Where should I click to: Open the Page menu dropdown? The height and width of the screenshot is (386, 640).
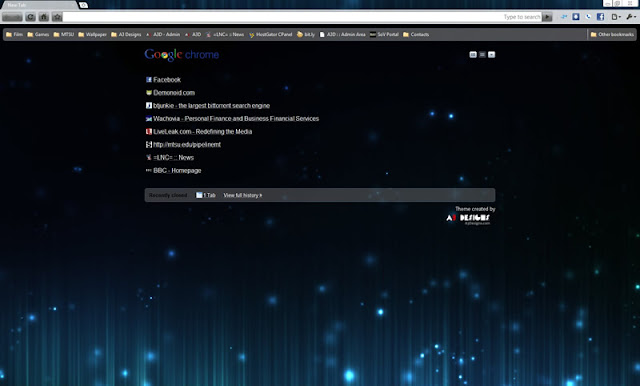click(616, 17)
